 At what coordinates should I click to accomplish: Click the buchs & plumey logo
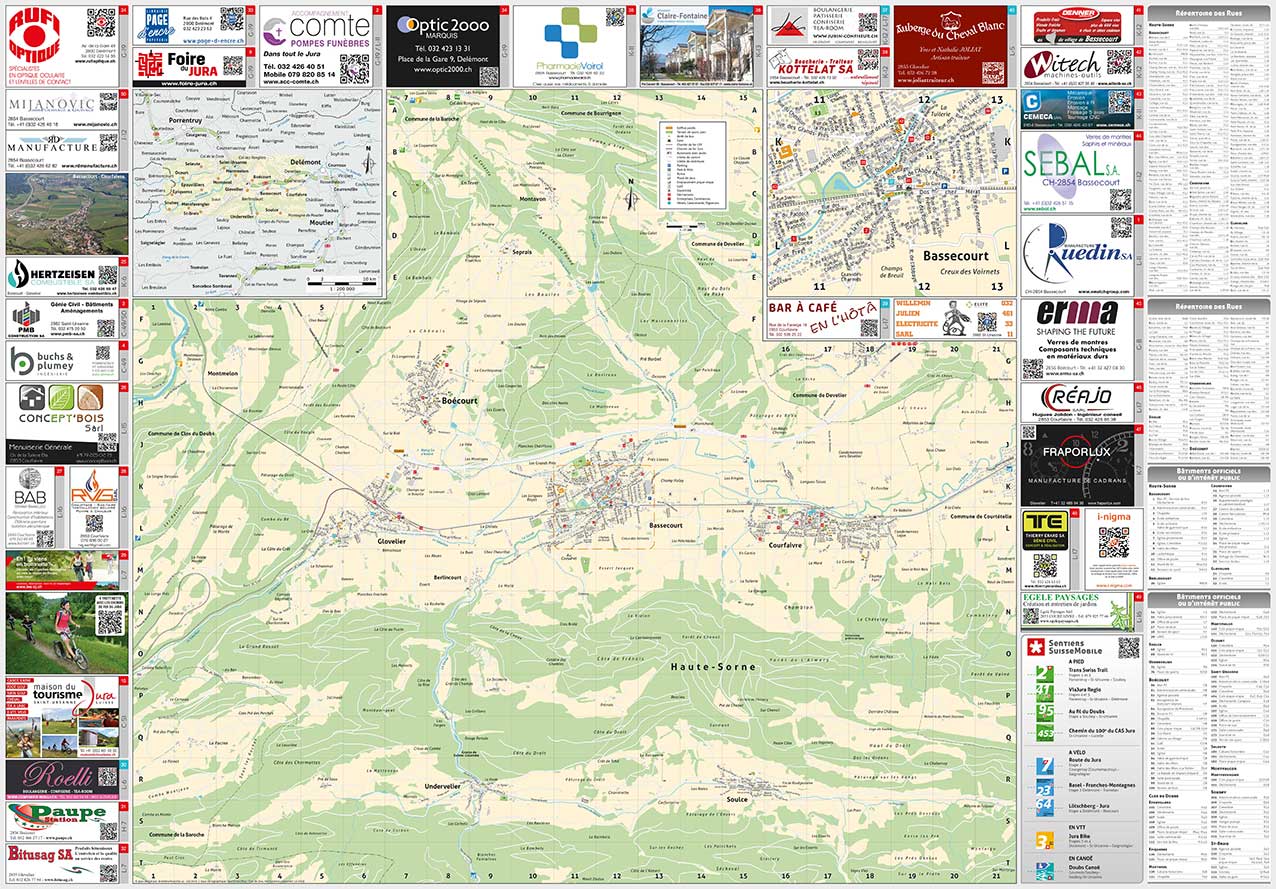tap(42, 361)
